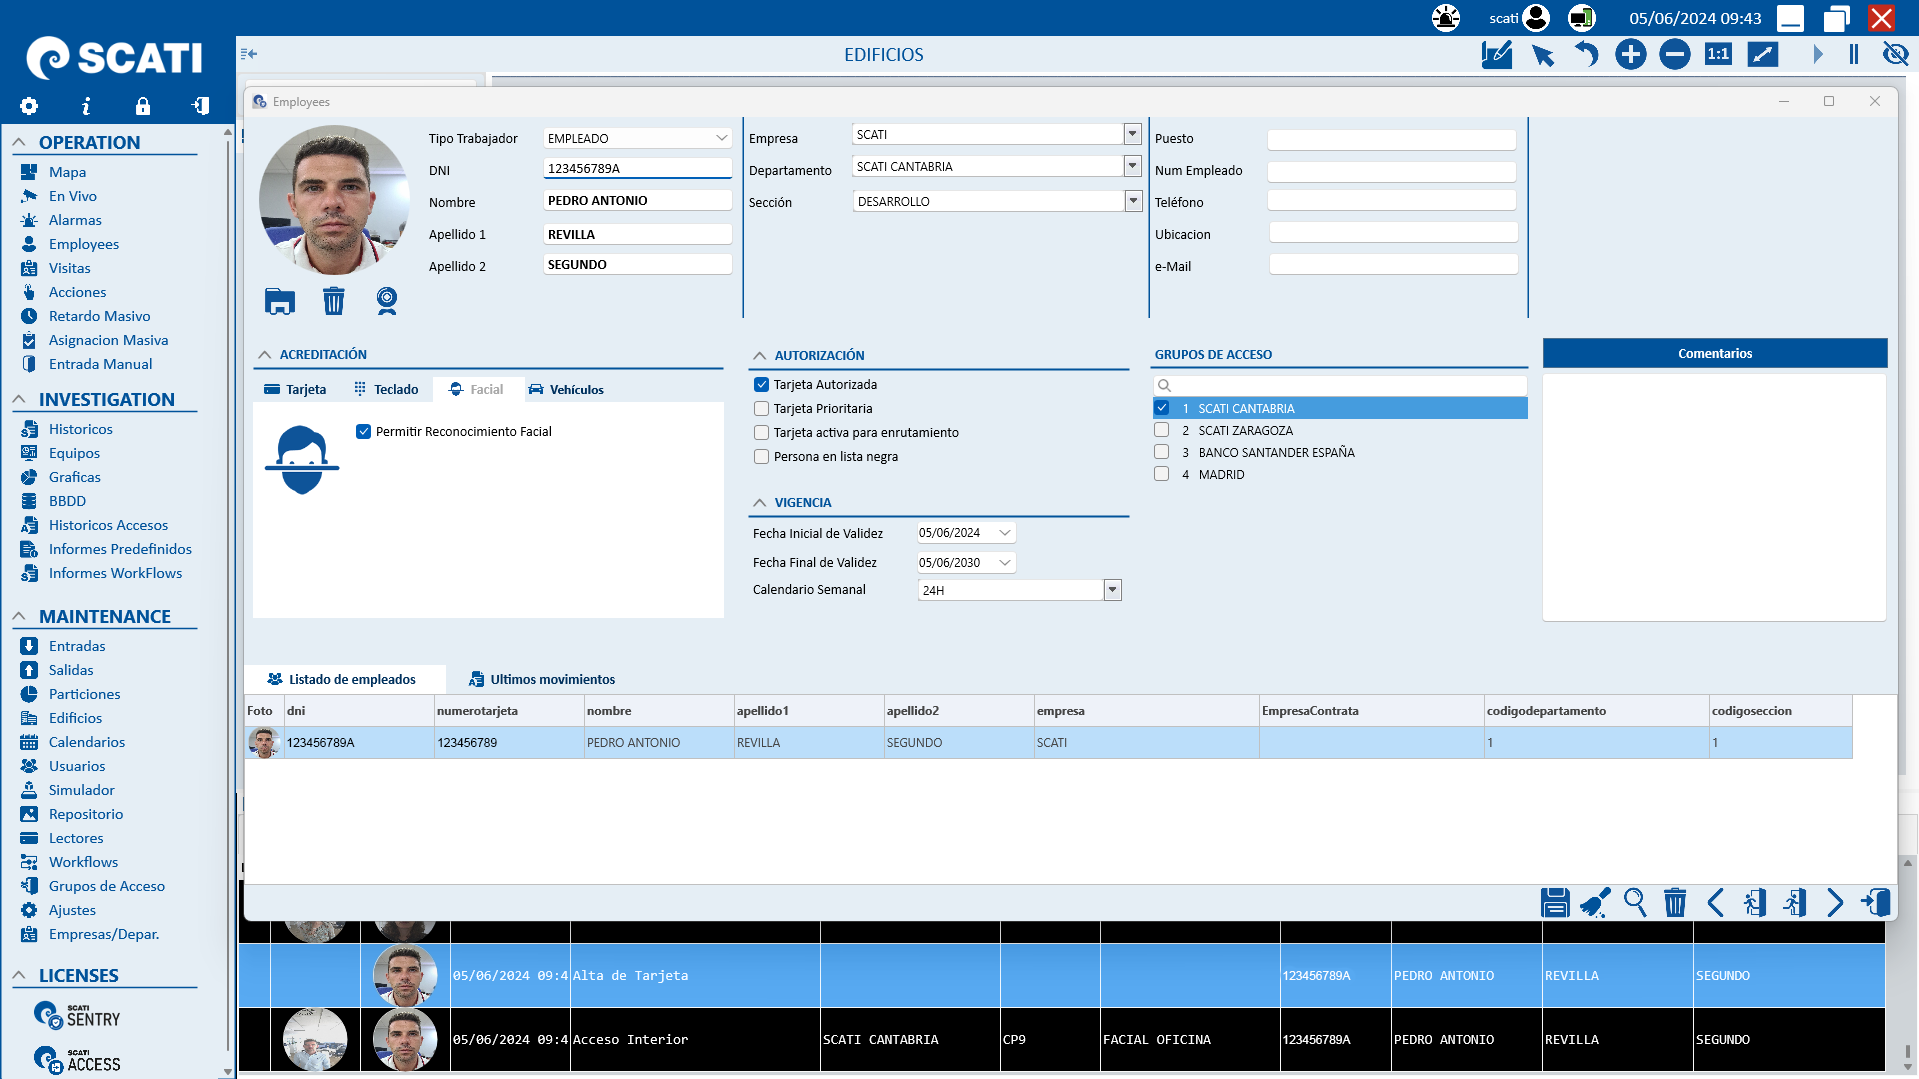Switch to the Facial tab
The height and width of the screenshot is (1079, 1919).
tap(477, 390)
